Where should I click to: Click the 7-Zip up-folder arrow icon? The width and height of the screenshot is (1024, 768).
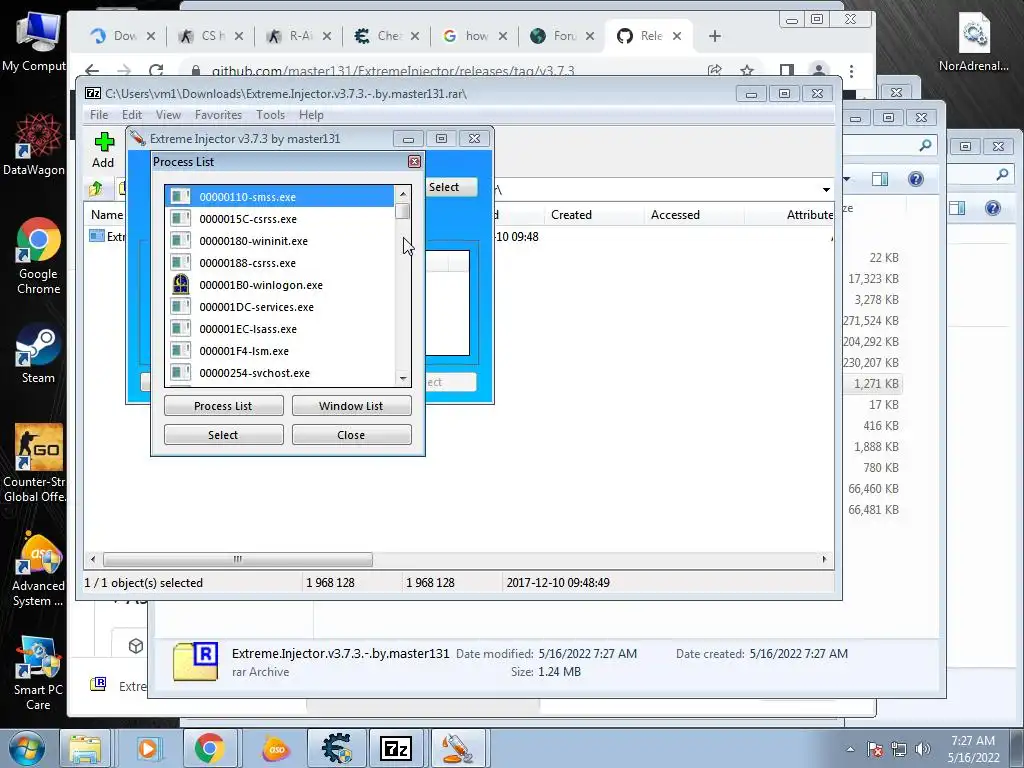(96, 189)
